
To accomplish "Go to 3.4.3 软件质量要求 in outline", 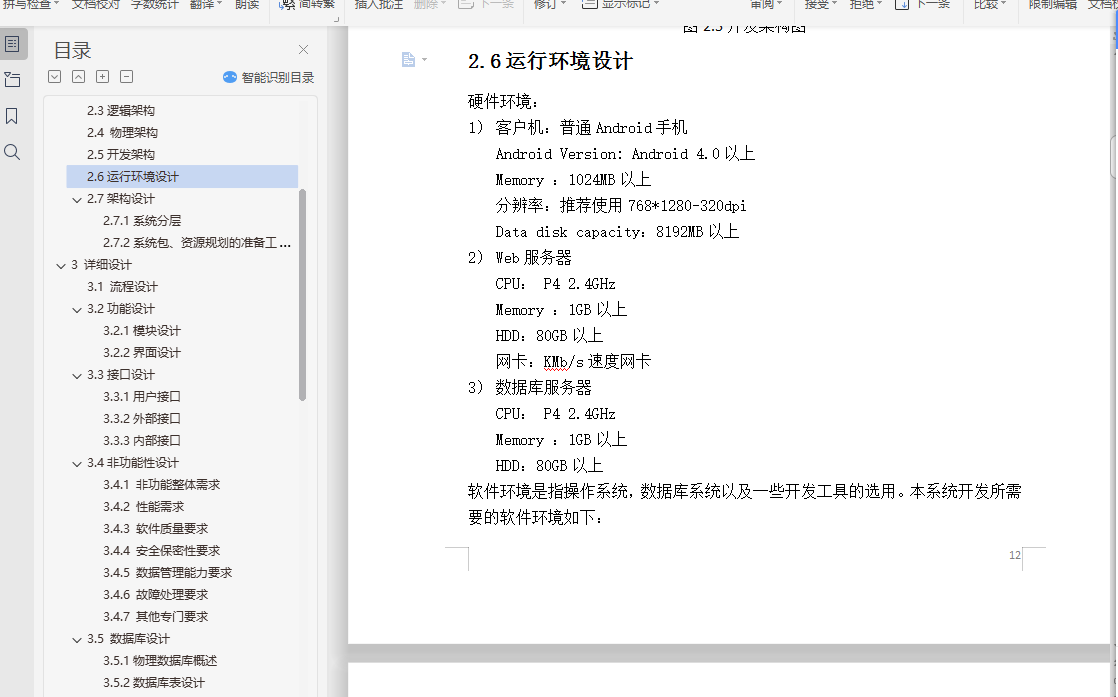I will [x=155, y=529].
